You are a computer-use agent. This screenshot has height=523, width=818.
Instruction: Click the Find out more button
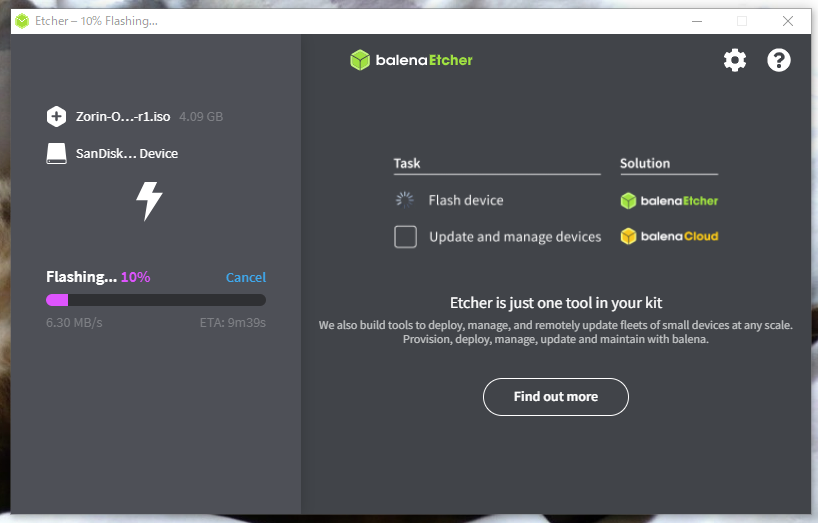pos(556,397)
